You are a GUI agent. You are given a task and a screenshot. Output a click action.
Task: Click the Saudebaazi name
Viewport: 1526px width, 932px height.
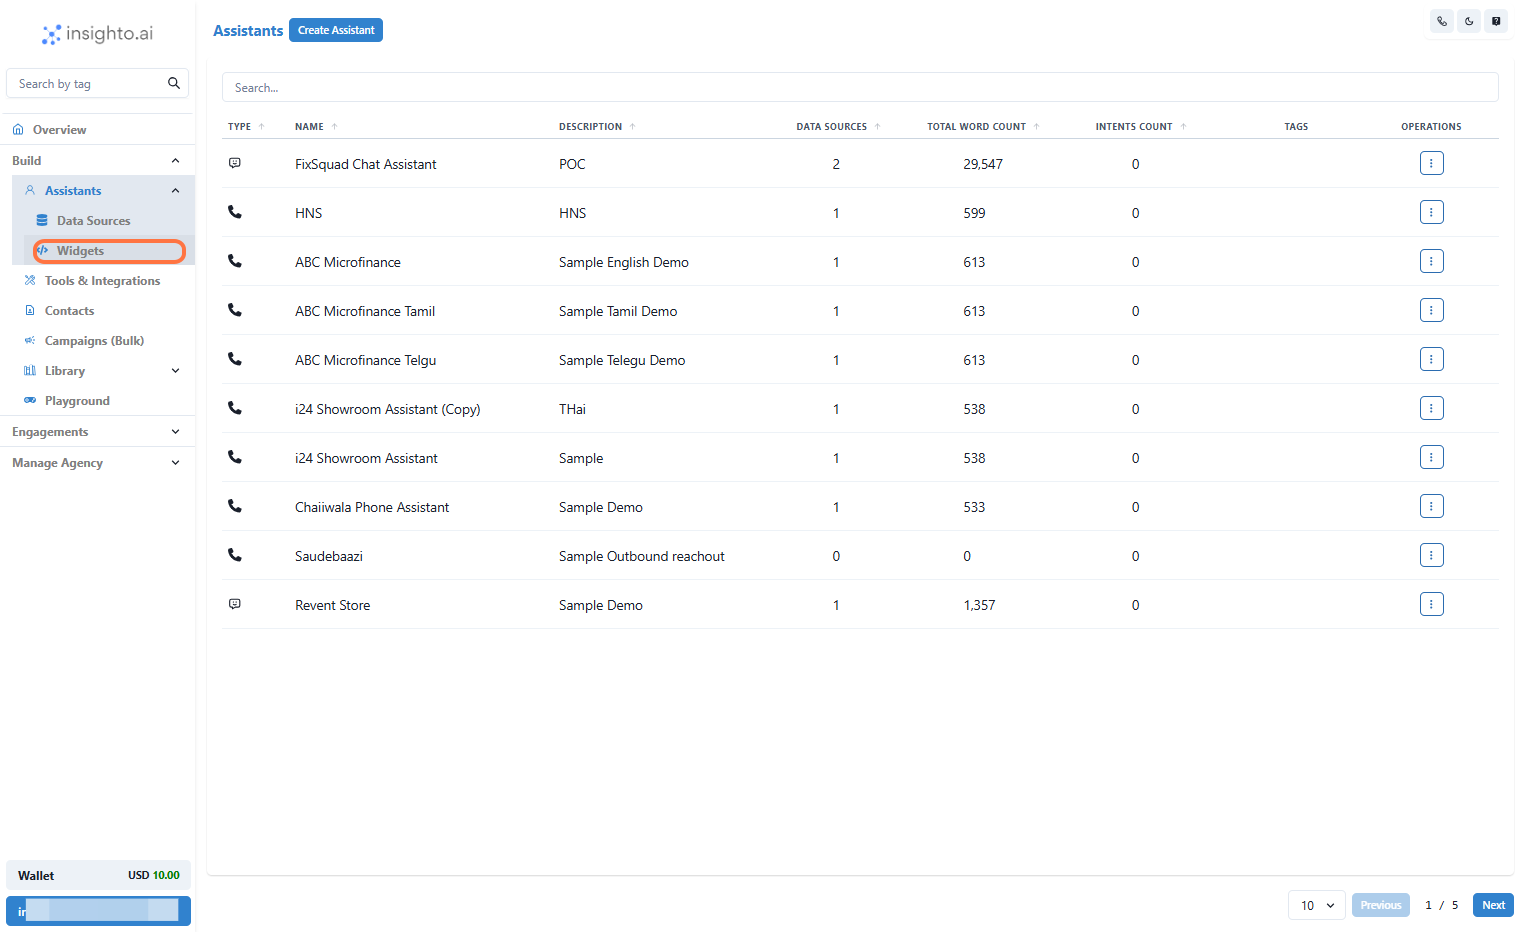[x=329, y=556]
